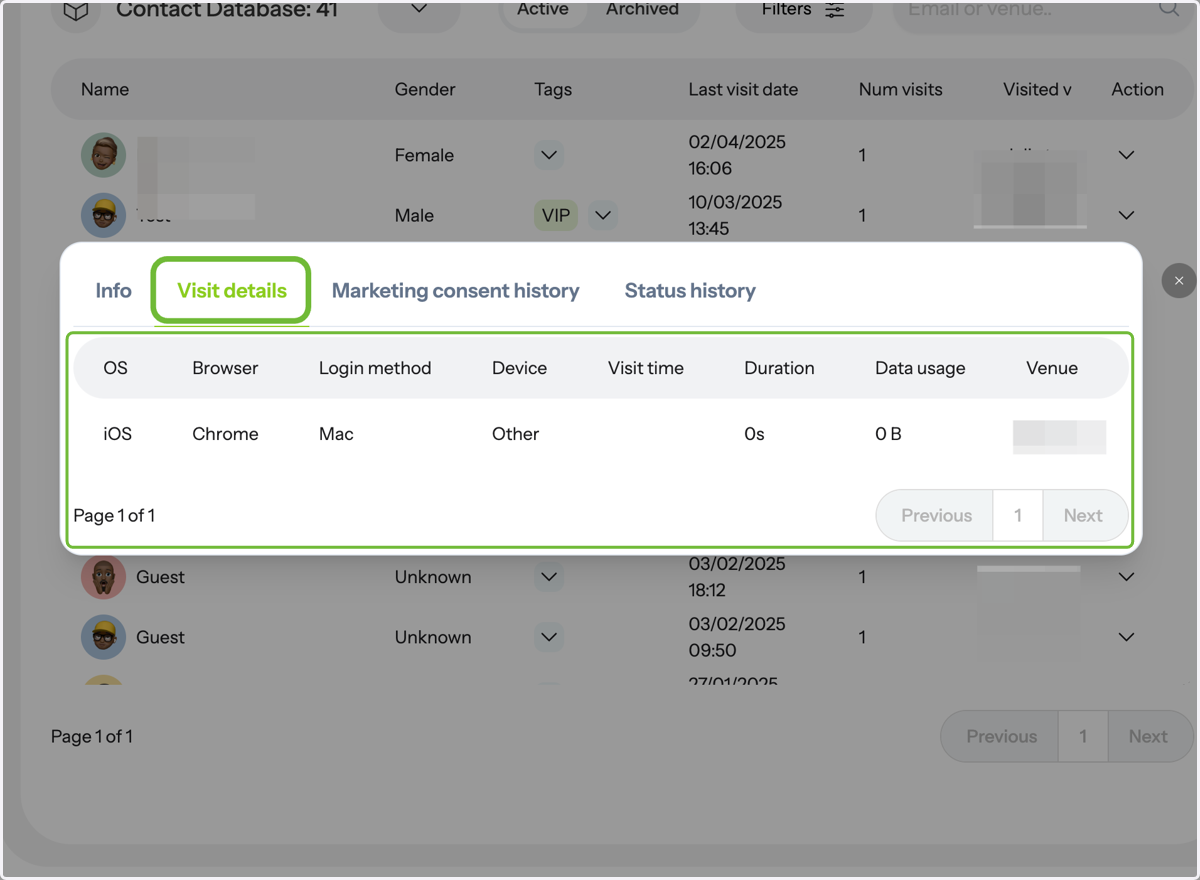Click the Action column header

1137,89
